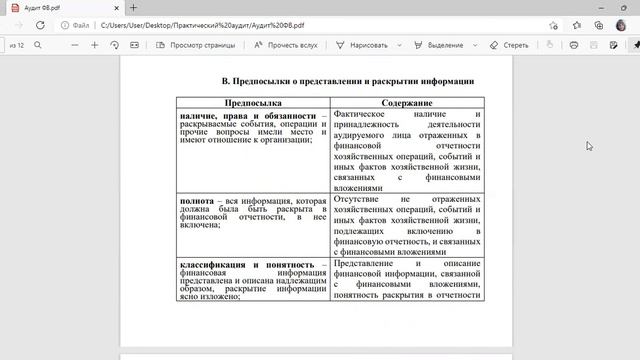The image size is (640, 360).
Task: Open a new browser tab
Action: tap(133, 8)
